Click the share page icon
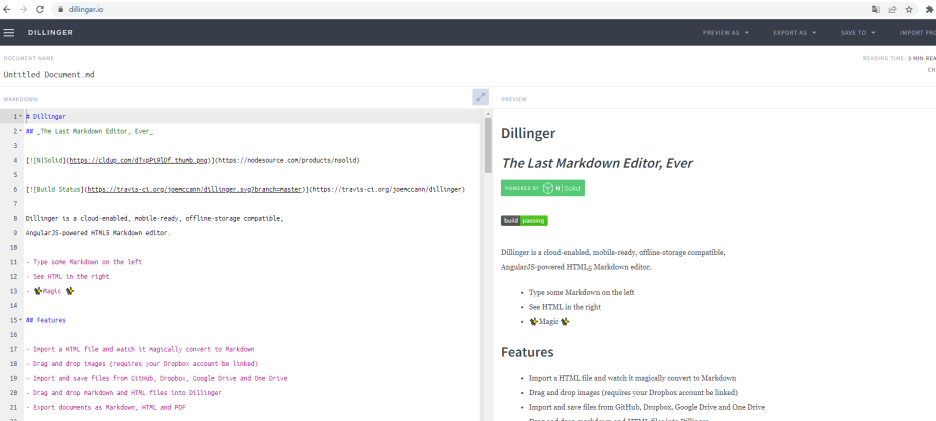Image resolution: width=936 pixels, height=421 pixels. pyautogui.click(x=892, y=9)
